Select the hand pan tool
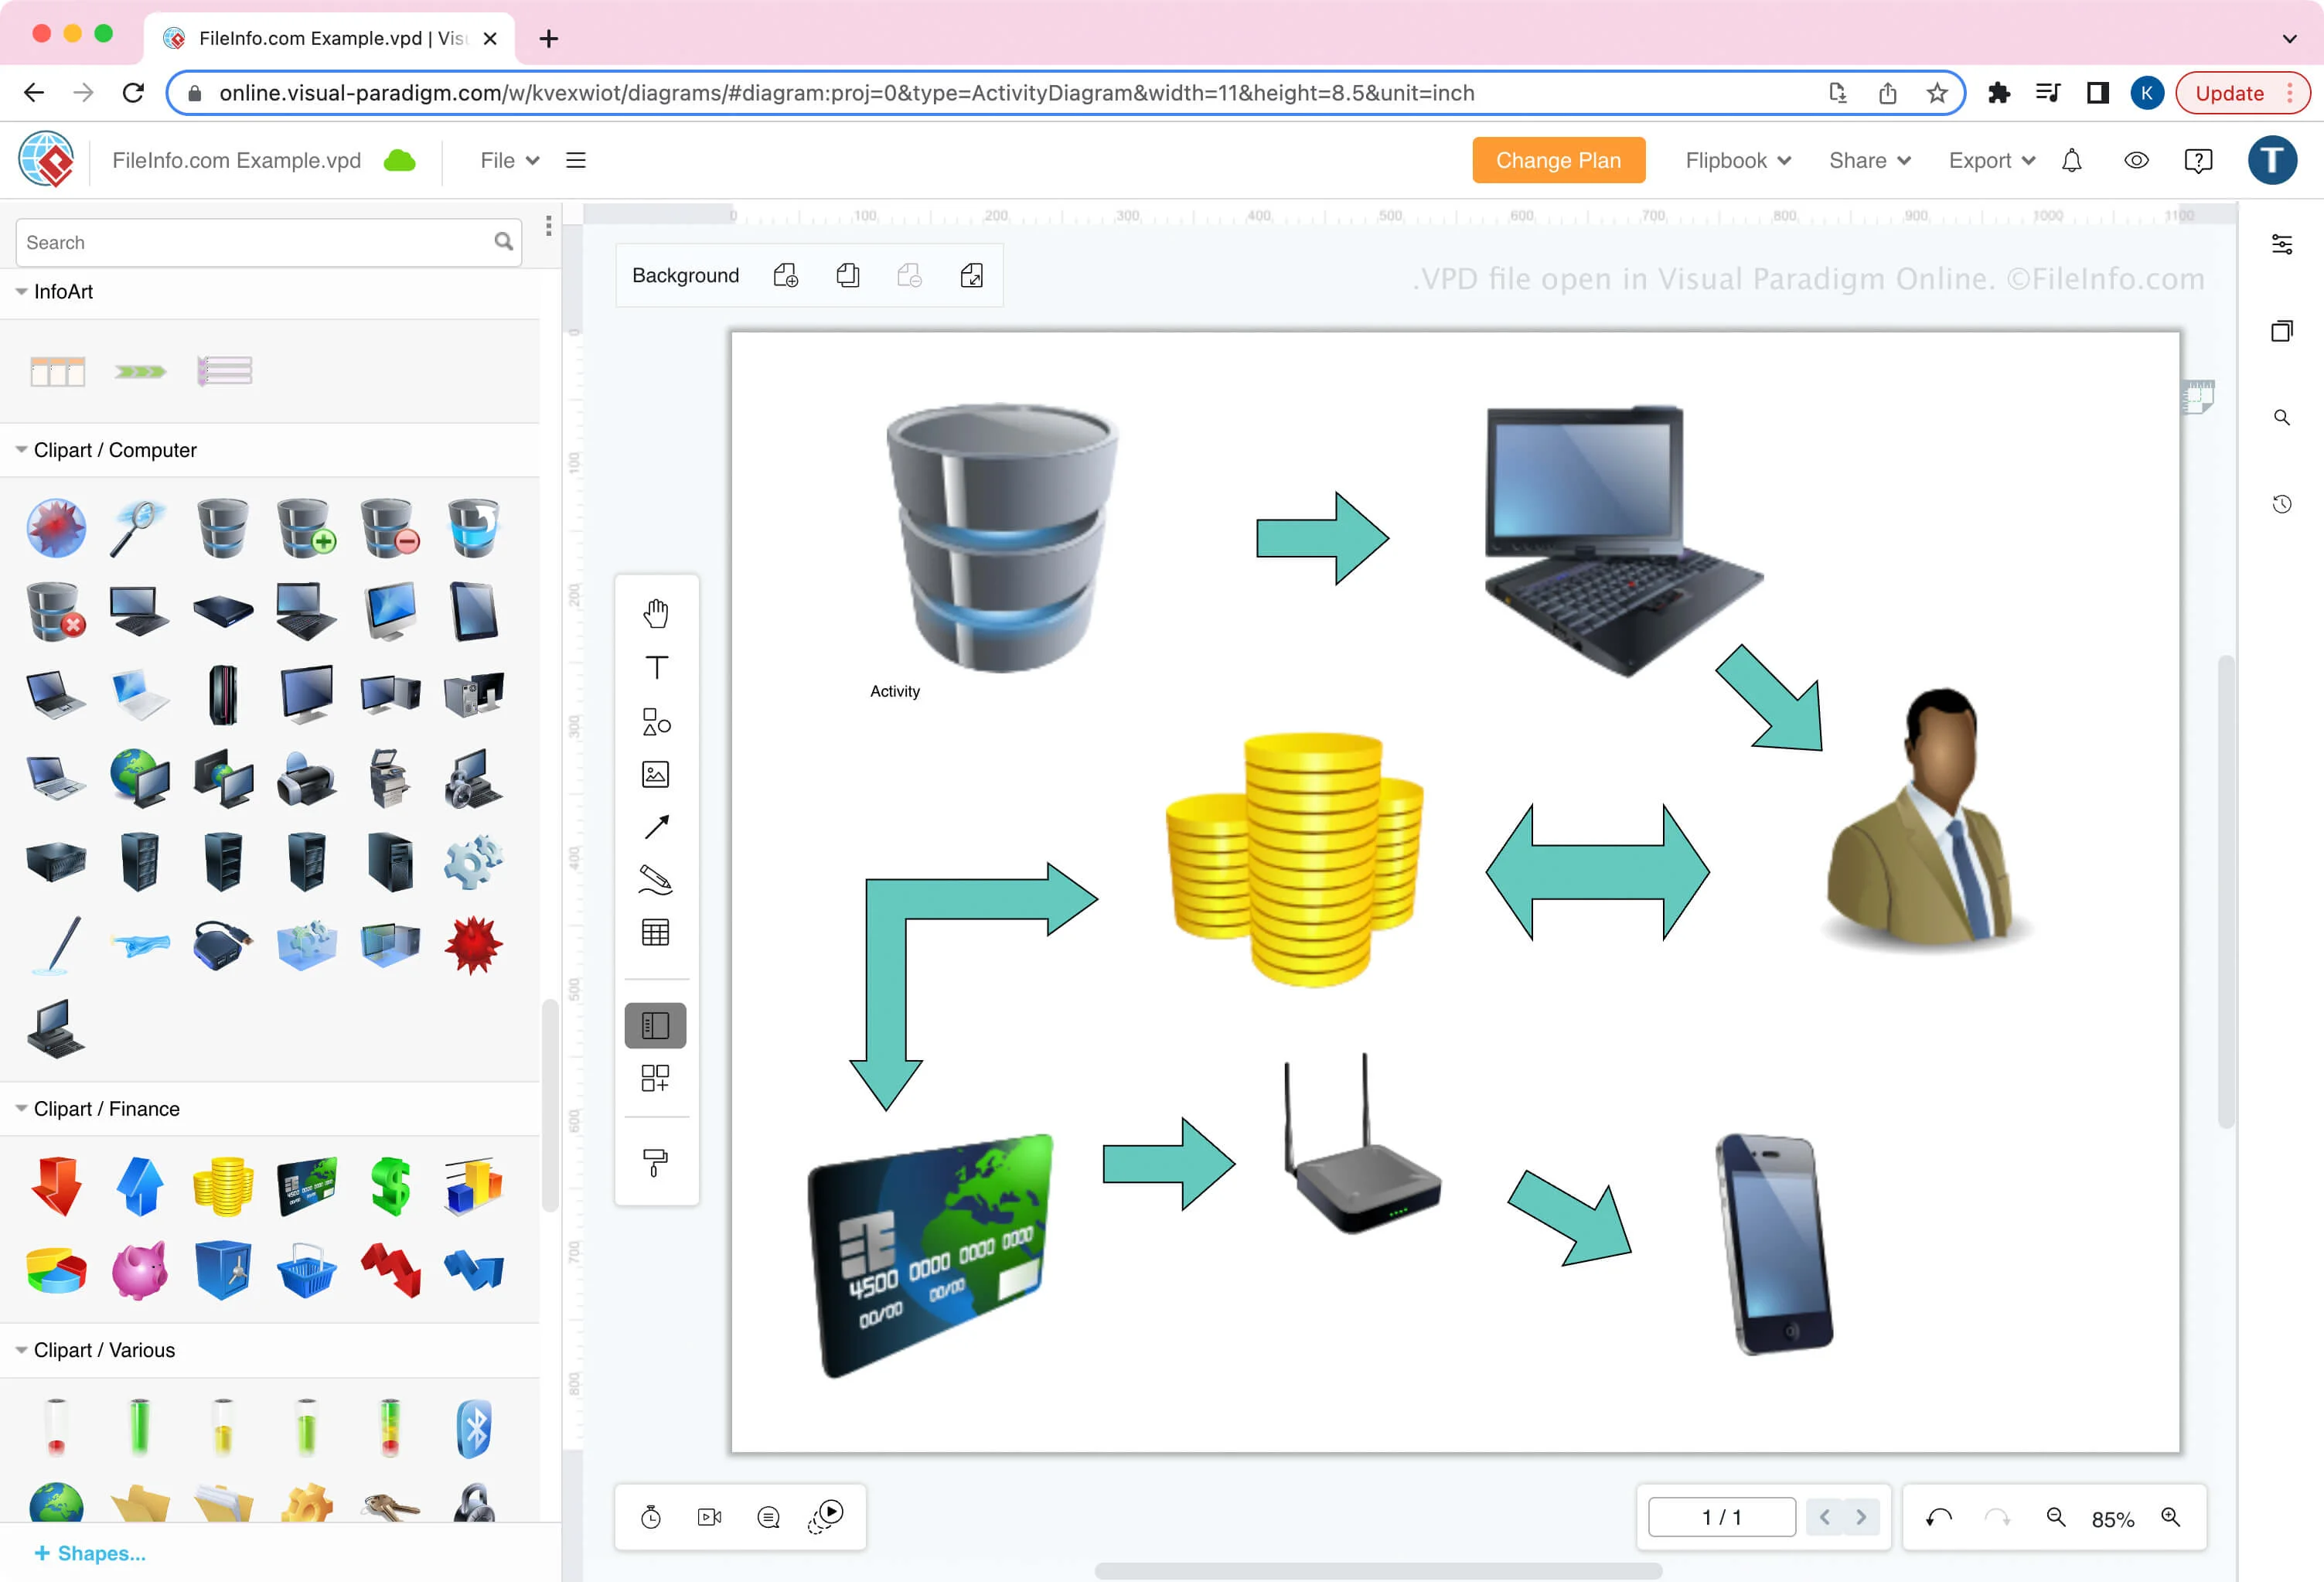Image resolution: width=2324 pixels, height=1582 pixels. tap(656, 613)
